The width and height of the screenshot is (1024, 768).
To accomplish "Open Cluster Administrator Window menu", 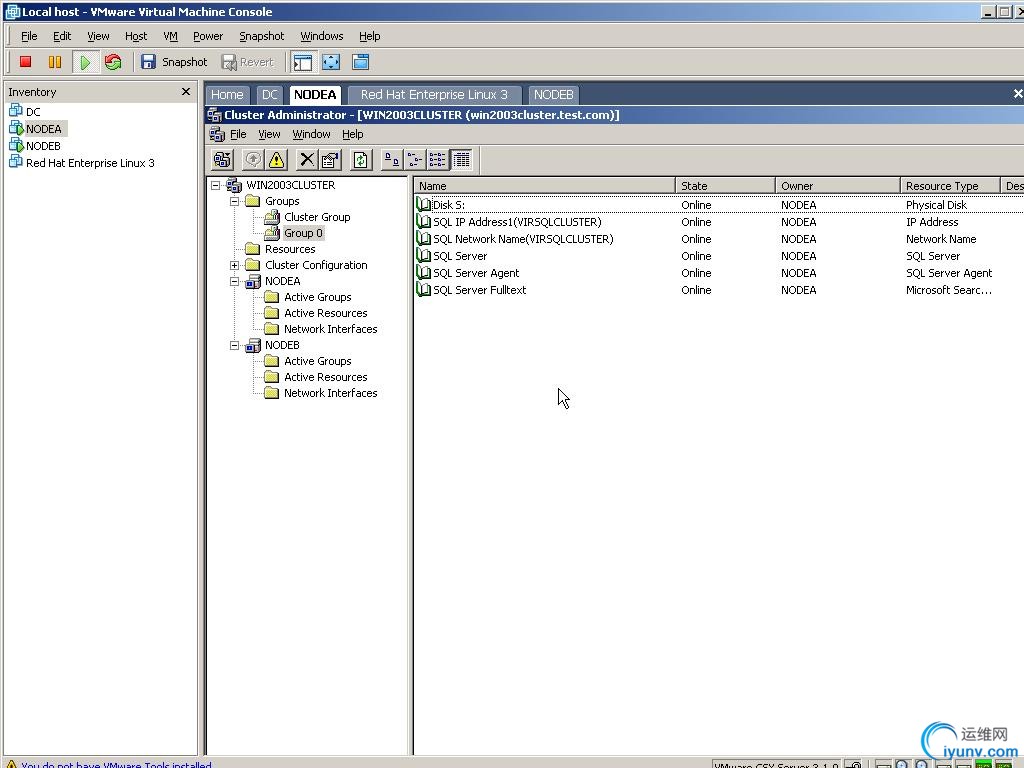I will [x=311, y=134].
